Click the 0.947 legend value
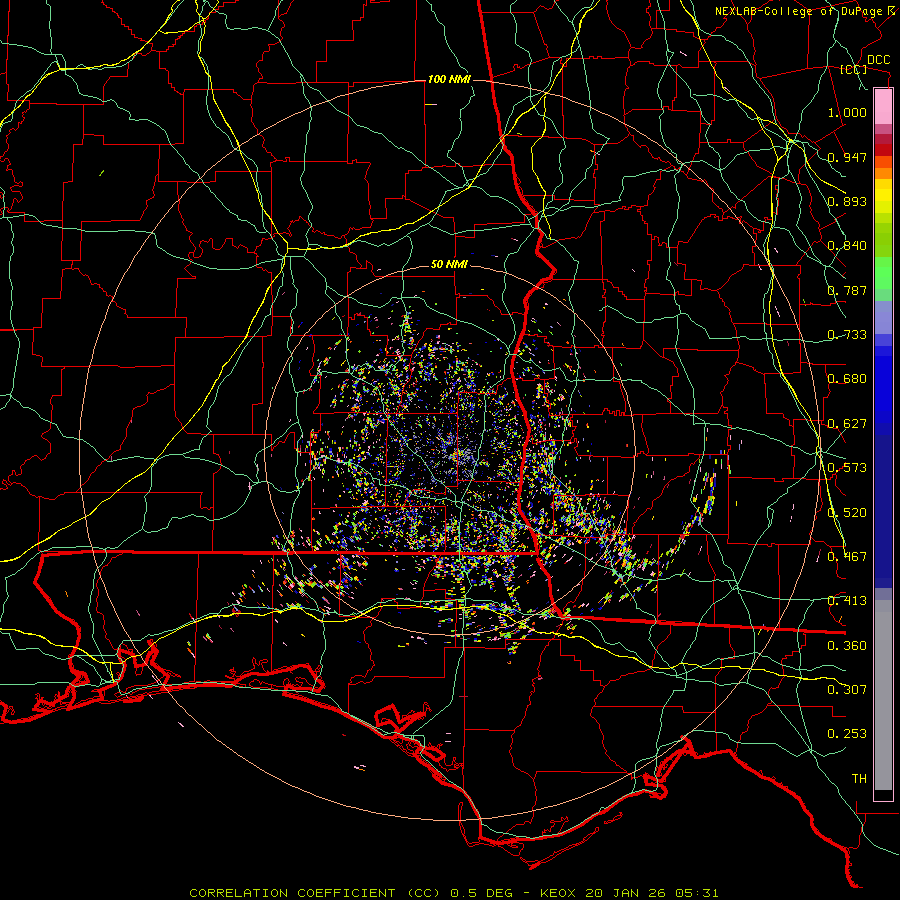This screenshot has height=900, width=900. (847, 157)
